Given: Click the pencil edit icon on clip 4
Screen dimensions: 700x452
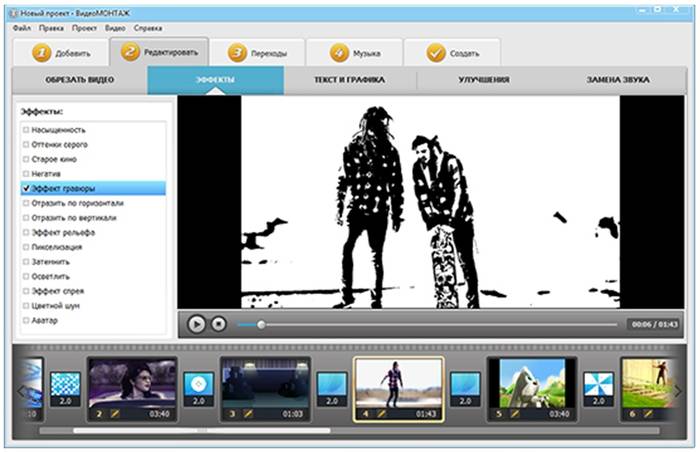Looking at the screenshot, I should pyautogui.click(x=380, y=412).
